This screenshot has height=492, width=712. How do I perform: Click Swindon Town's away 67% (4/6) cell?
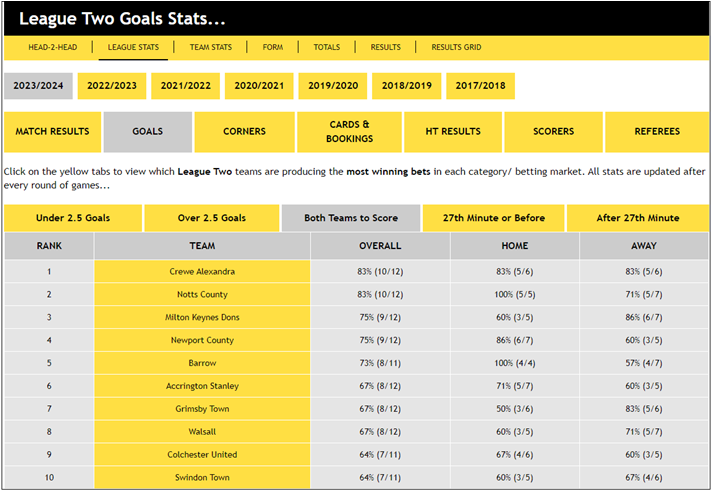[644, 477]
